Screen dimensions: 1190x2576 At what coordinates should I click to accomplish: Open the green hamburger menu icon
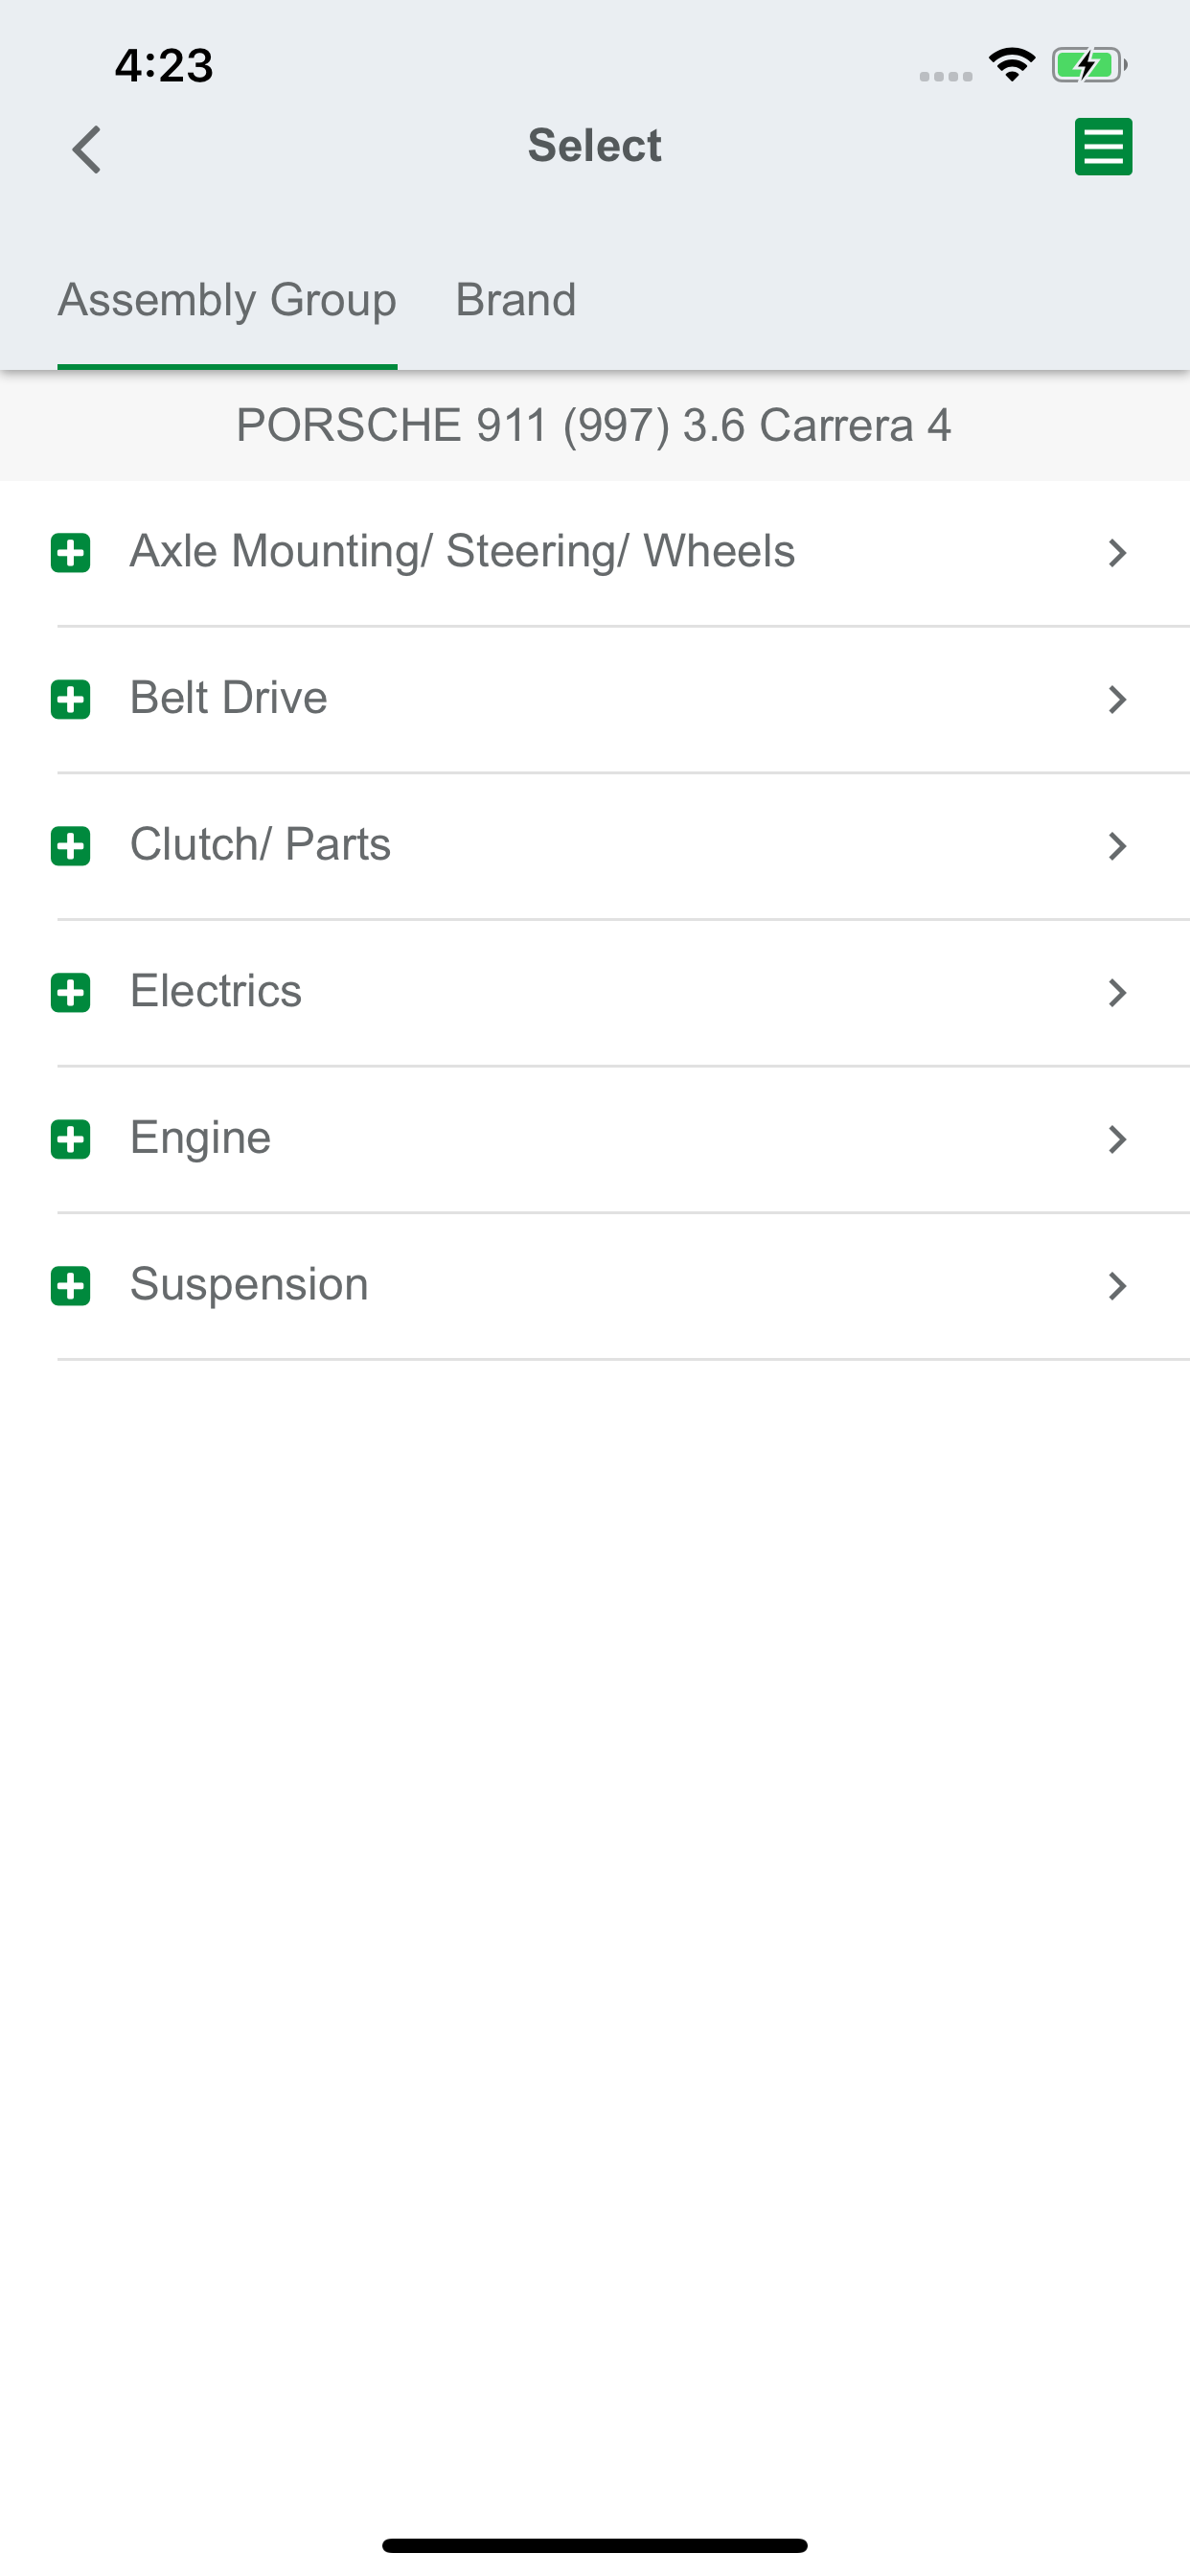(1103, 147)
